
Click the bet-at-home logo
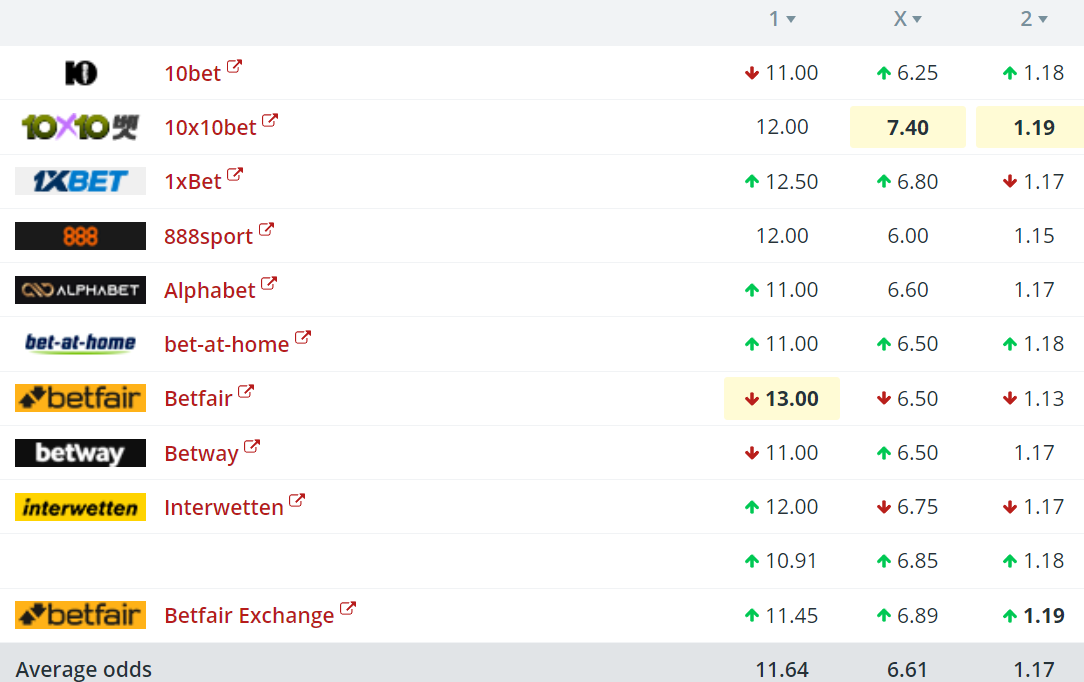pyautogui.click(x=80, y=344)
